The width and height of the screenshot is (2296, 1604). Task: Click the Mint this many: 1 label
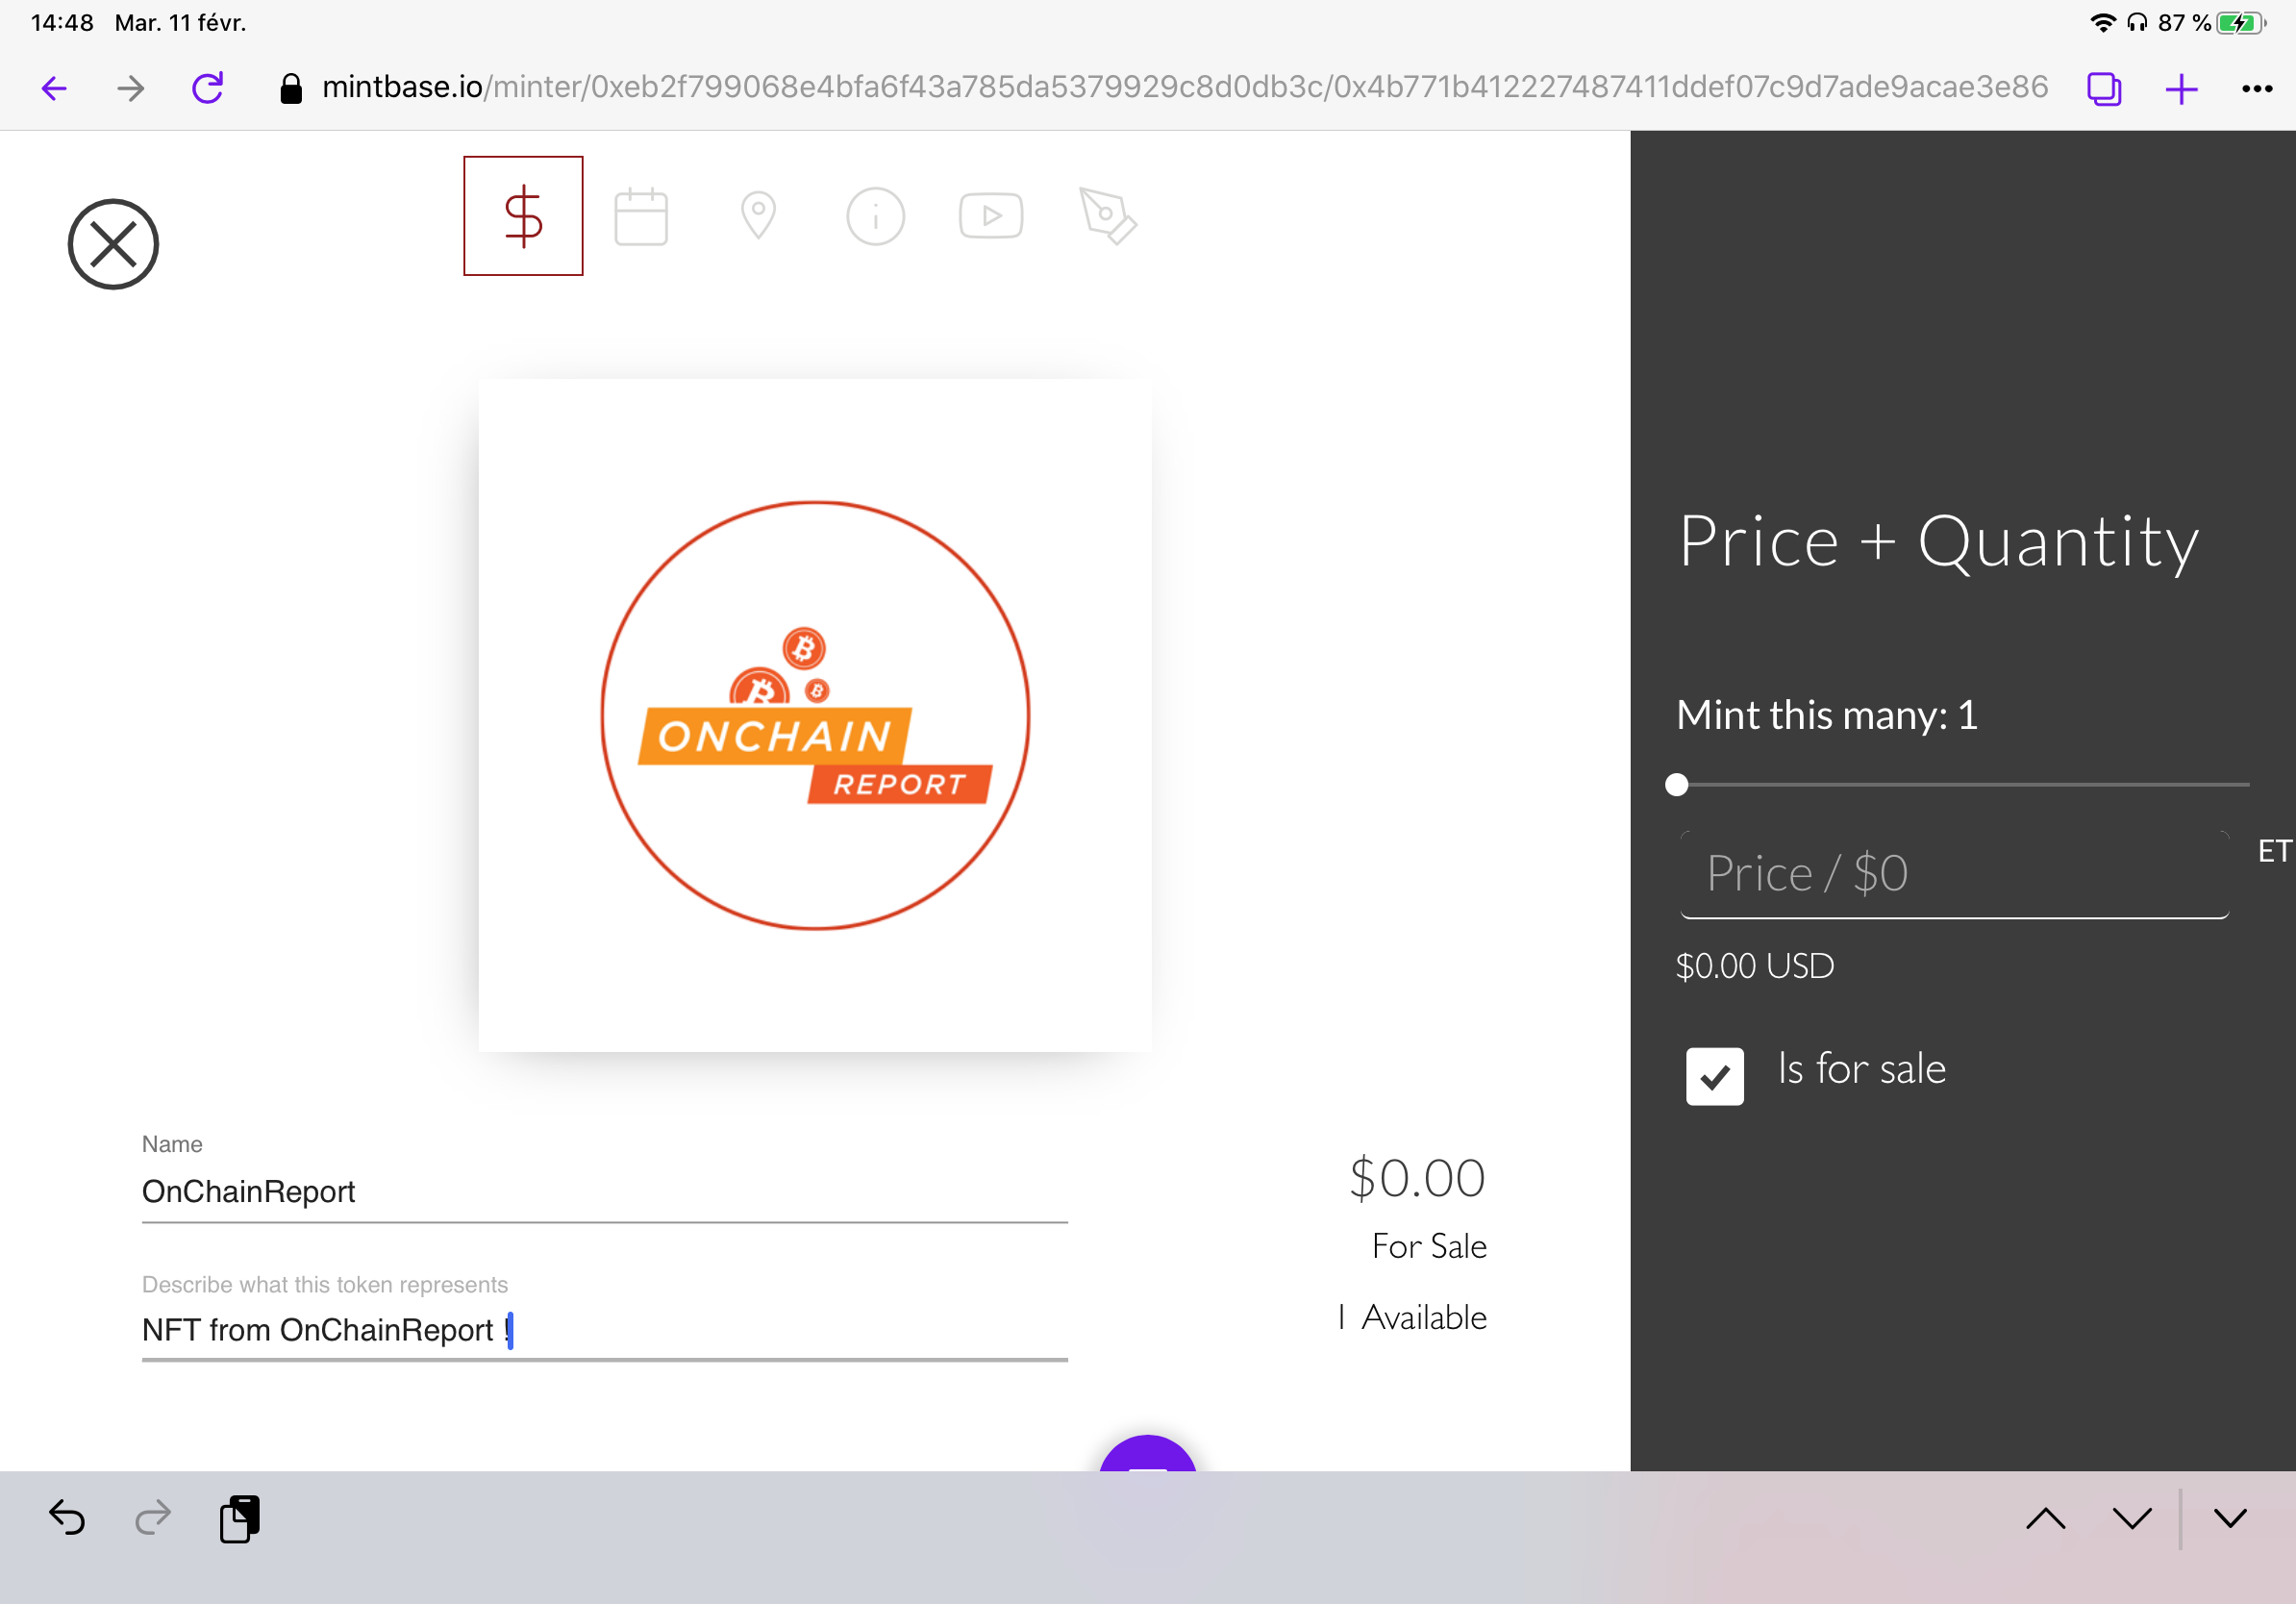tap(1827, 715)
